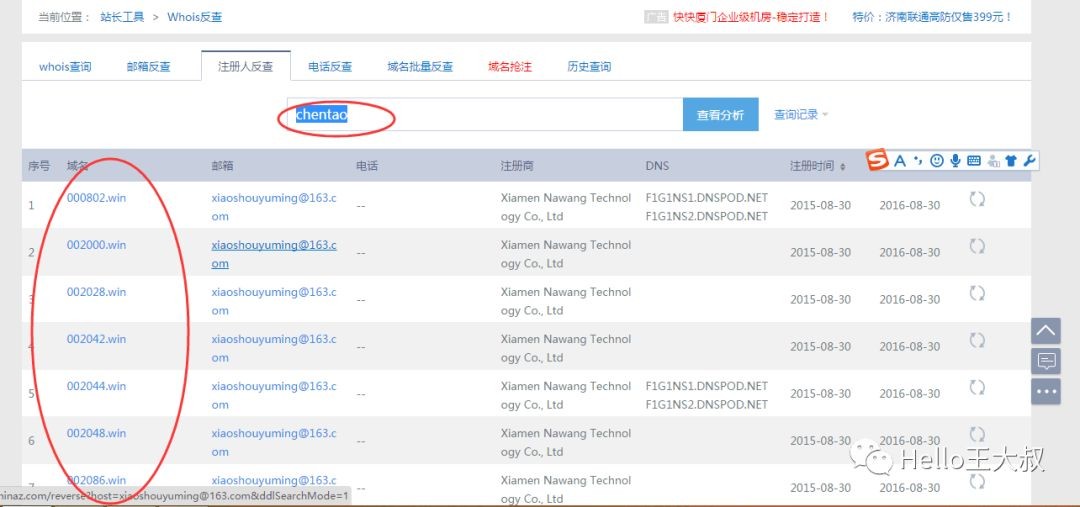The width and height of the screenshot is (1080, 507).
Task: Expand the 查询记录 dropdown
Action: [x=801, y=115]
